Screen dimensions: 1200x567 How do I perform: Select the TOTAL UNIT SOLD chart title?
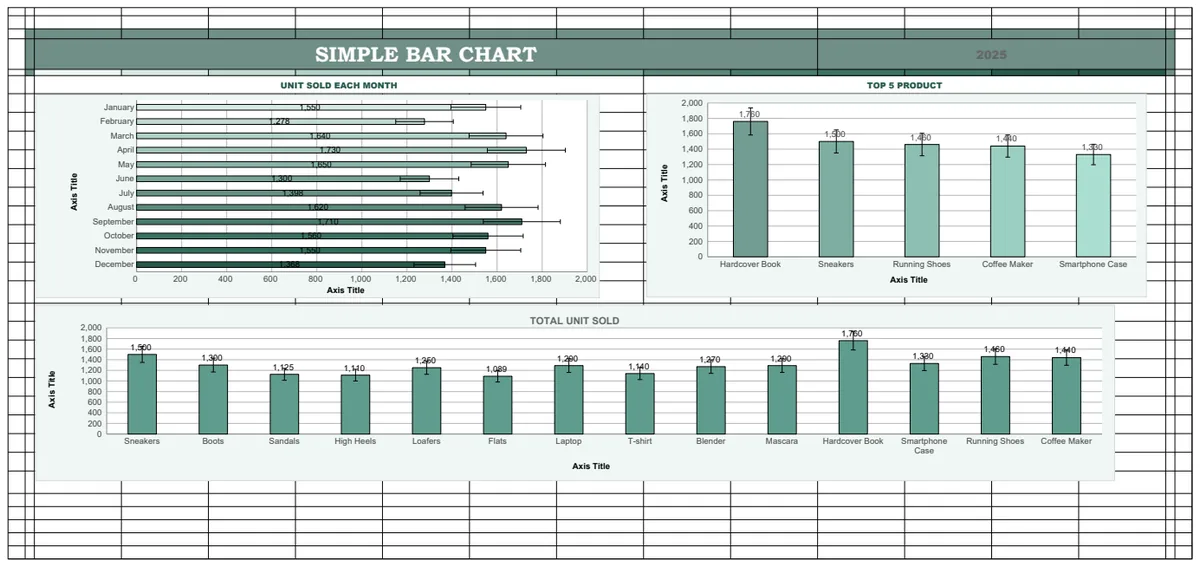point(574,321)
